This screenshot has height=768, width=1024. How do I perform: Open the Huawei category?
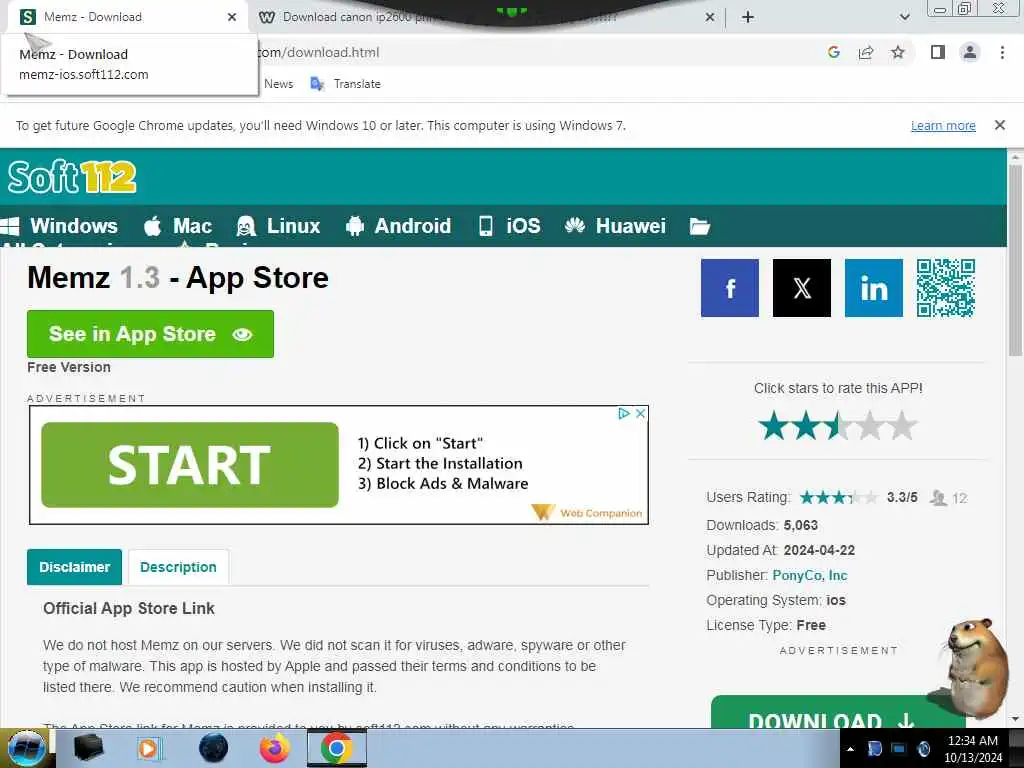pos(615,226)
